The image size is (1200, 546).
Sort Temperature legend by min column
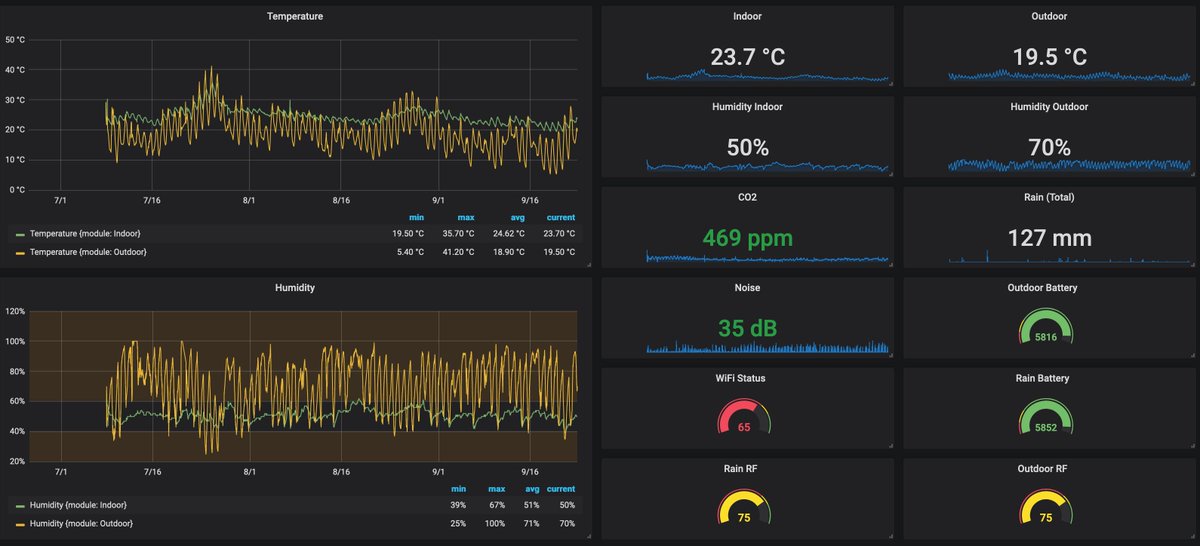click(416, 217)
